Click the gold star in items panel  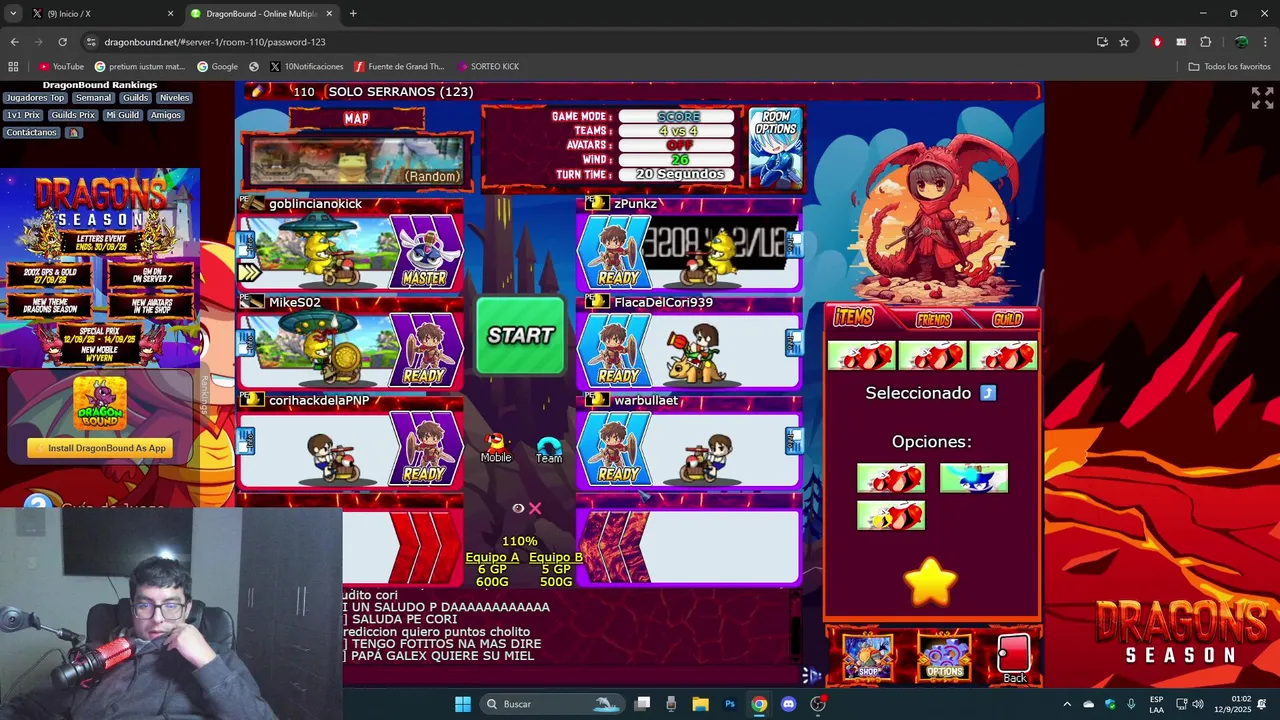coord(930,583)
